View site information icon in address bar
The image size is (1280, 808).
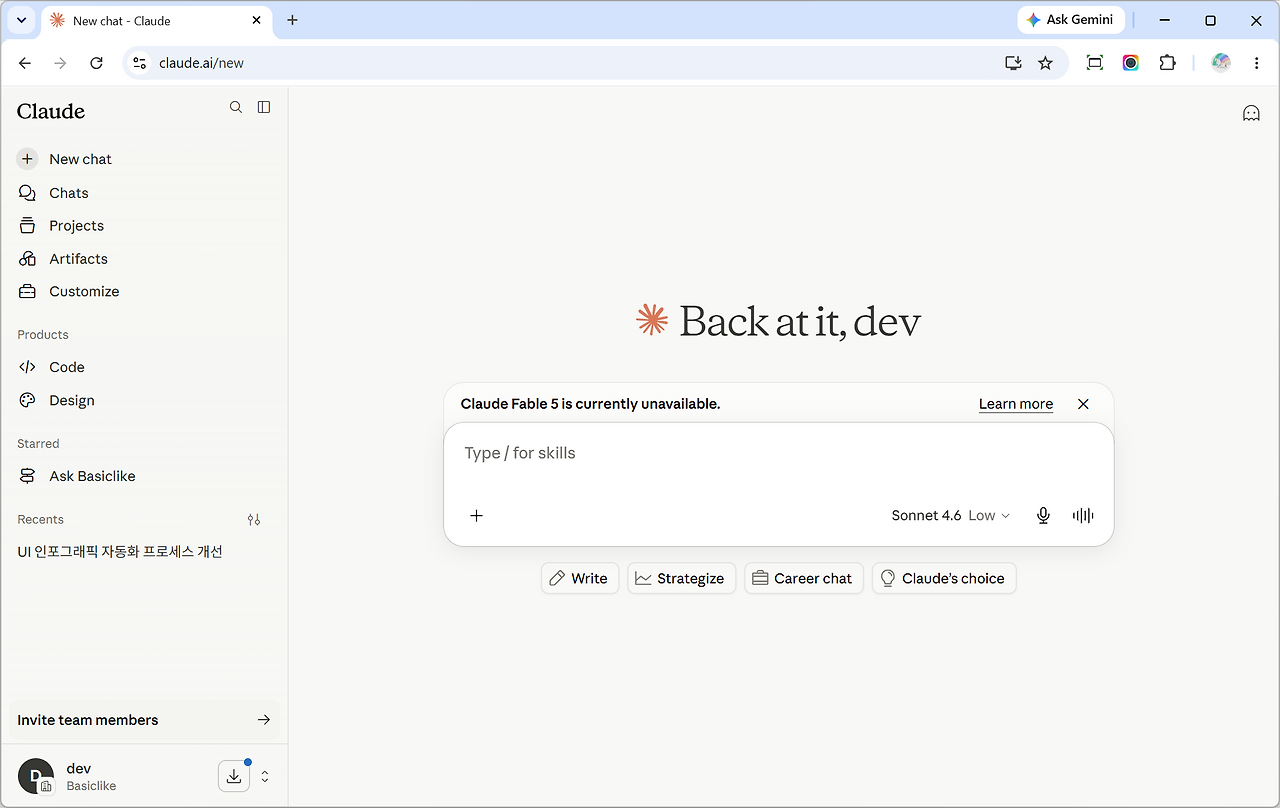click(140, 63)
